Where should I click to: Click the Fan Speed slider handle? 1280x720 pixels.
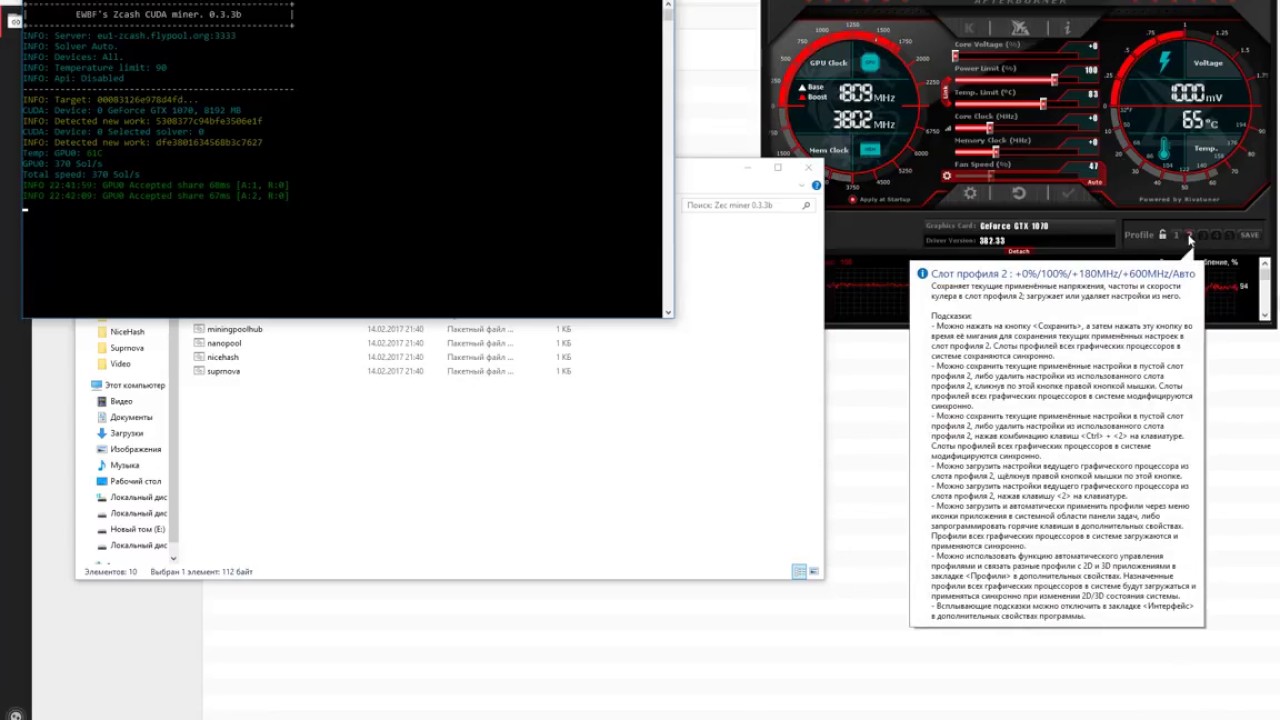(x=991, y=176)
